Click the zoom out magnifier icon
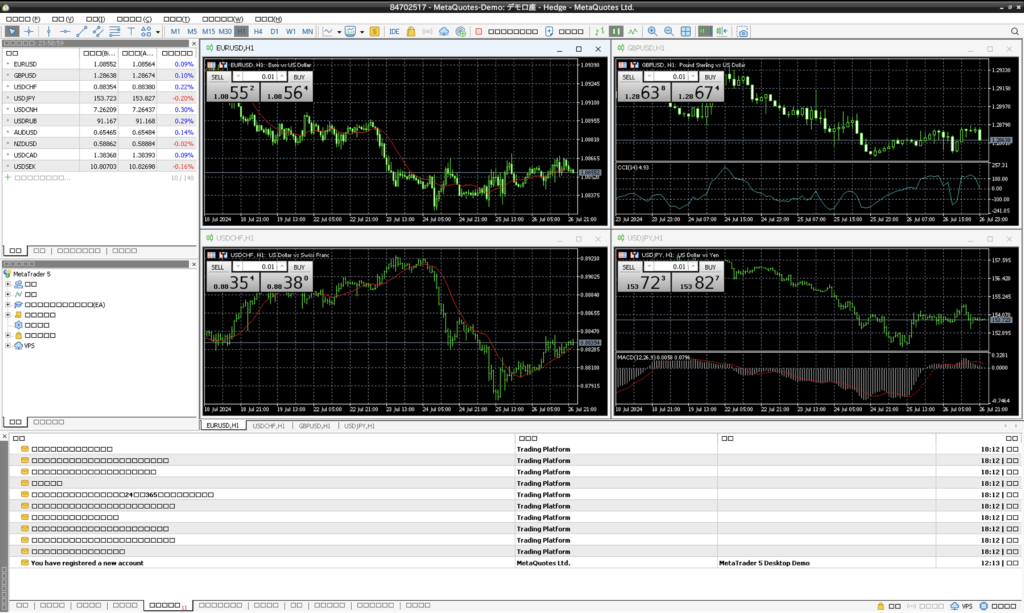The height and width of the screenshot is (613, 1024). pyautogui.click(x=669, y=31)
